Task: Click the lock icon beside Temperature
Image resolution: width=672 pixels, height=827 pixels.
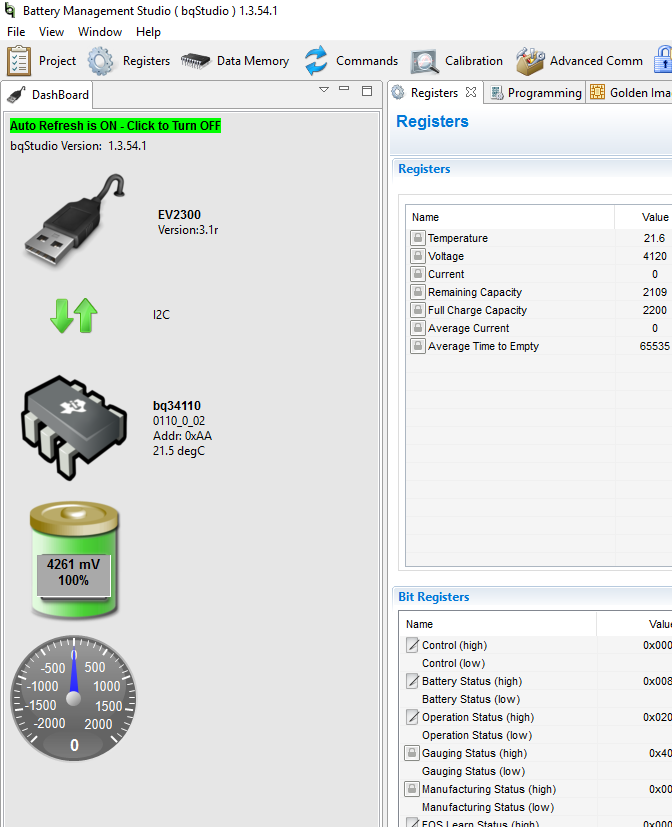Action: coord(418,238)
